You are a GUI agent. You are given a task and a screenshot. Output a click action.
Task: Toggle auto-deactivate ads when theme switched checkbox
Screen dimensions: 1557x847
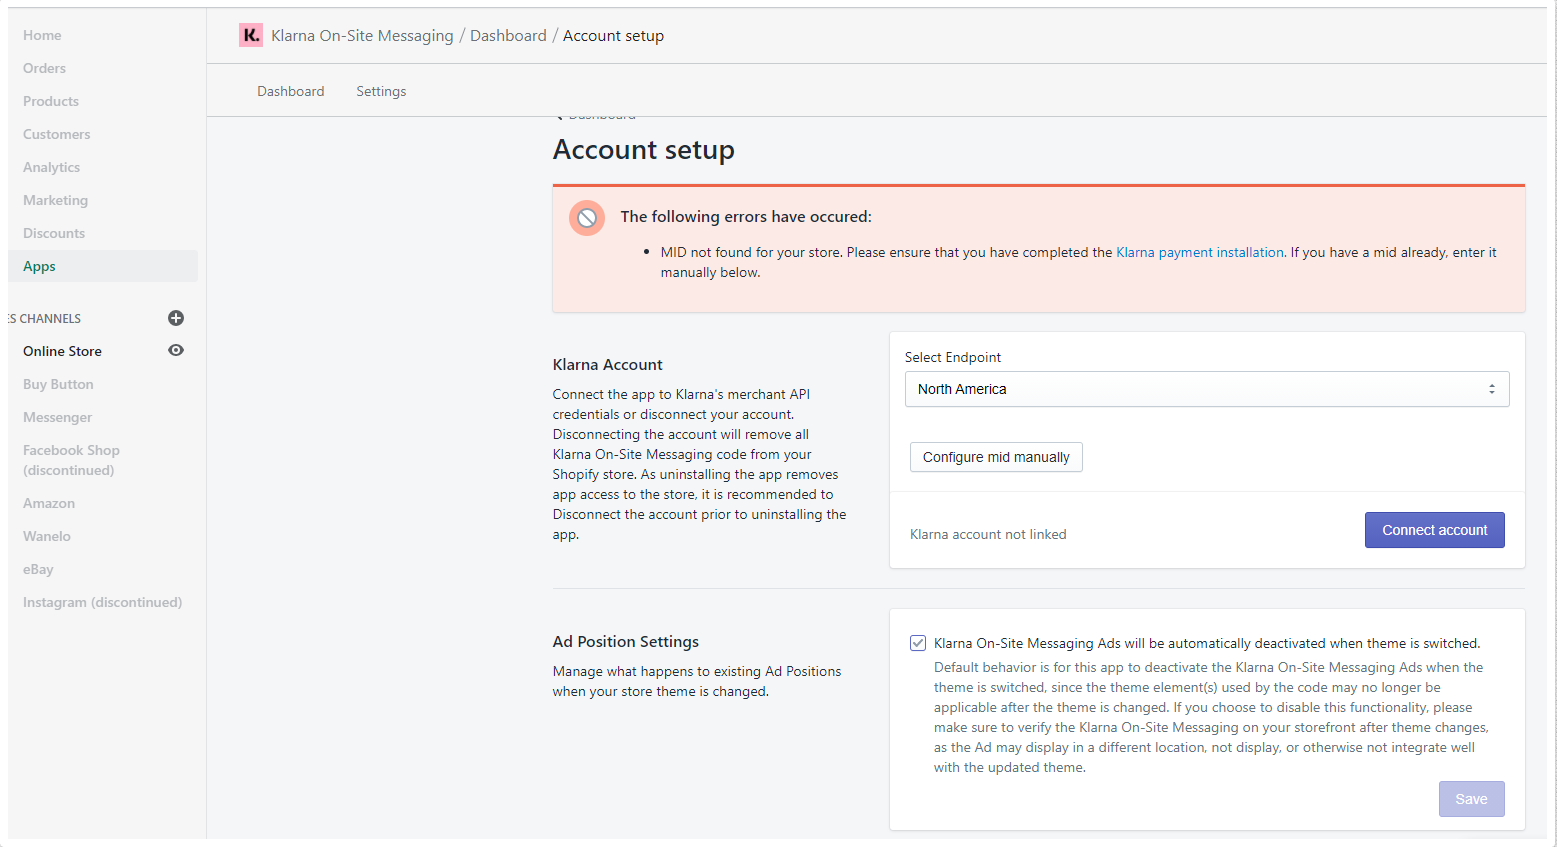point(918,643)
